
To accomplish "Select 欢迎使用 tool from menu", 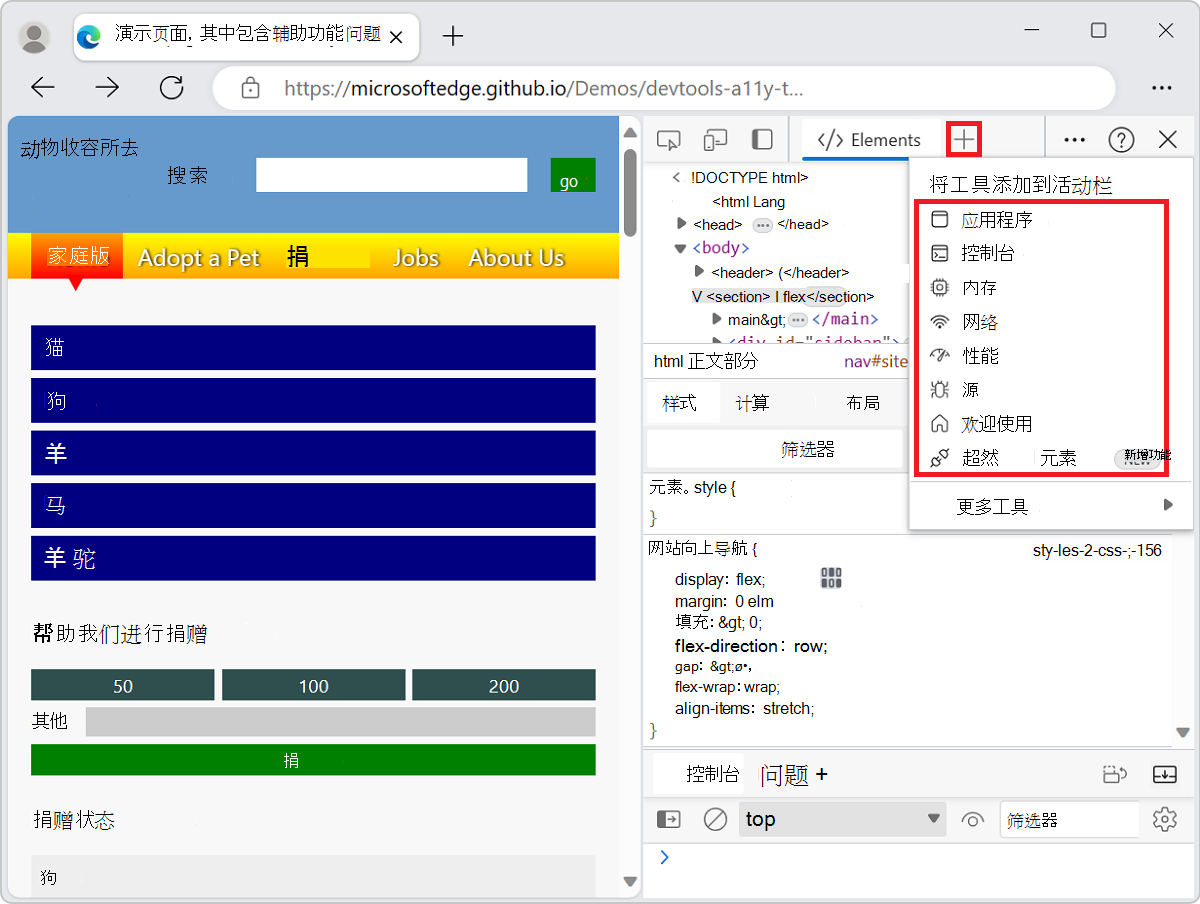I will pos(1040,424).
